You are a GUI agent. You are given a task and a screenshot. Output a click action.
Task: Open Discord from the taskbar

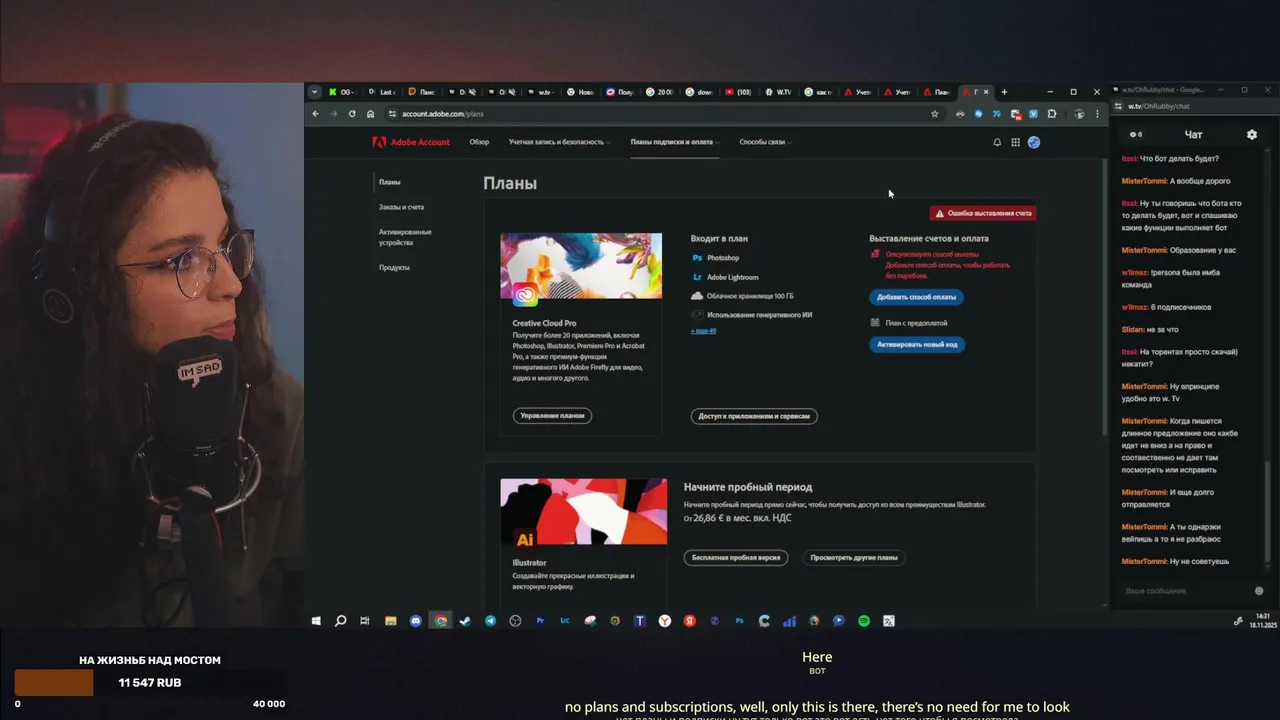point(416,621)
